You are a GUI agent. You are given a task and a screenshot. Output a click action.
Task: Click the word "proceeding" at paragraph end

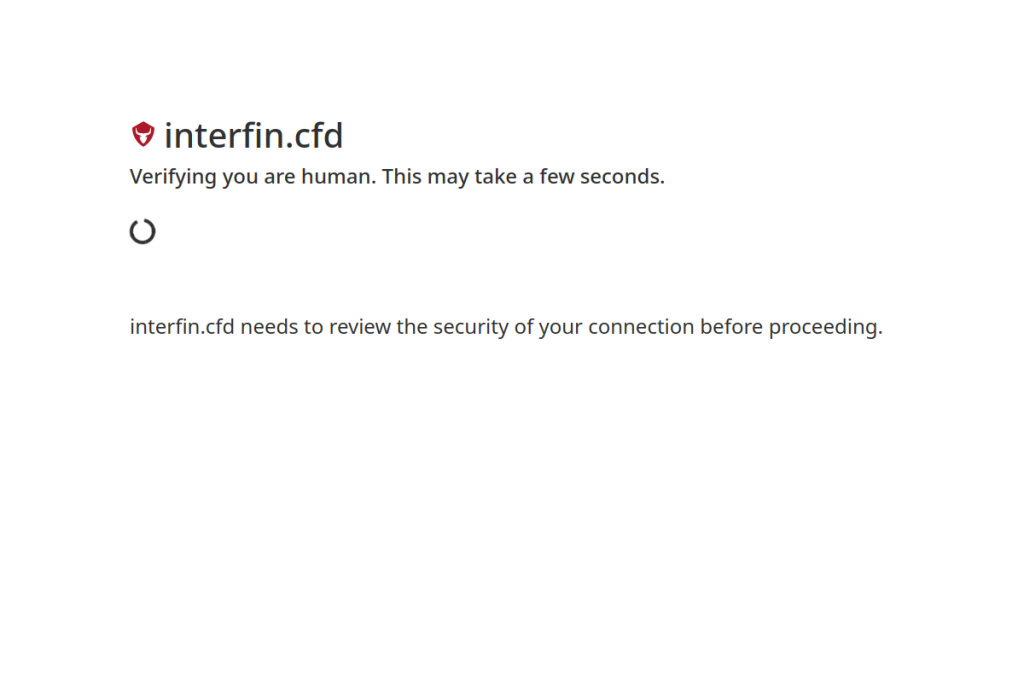[x=825, y=327]
